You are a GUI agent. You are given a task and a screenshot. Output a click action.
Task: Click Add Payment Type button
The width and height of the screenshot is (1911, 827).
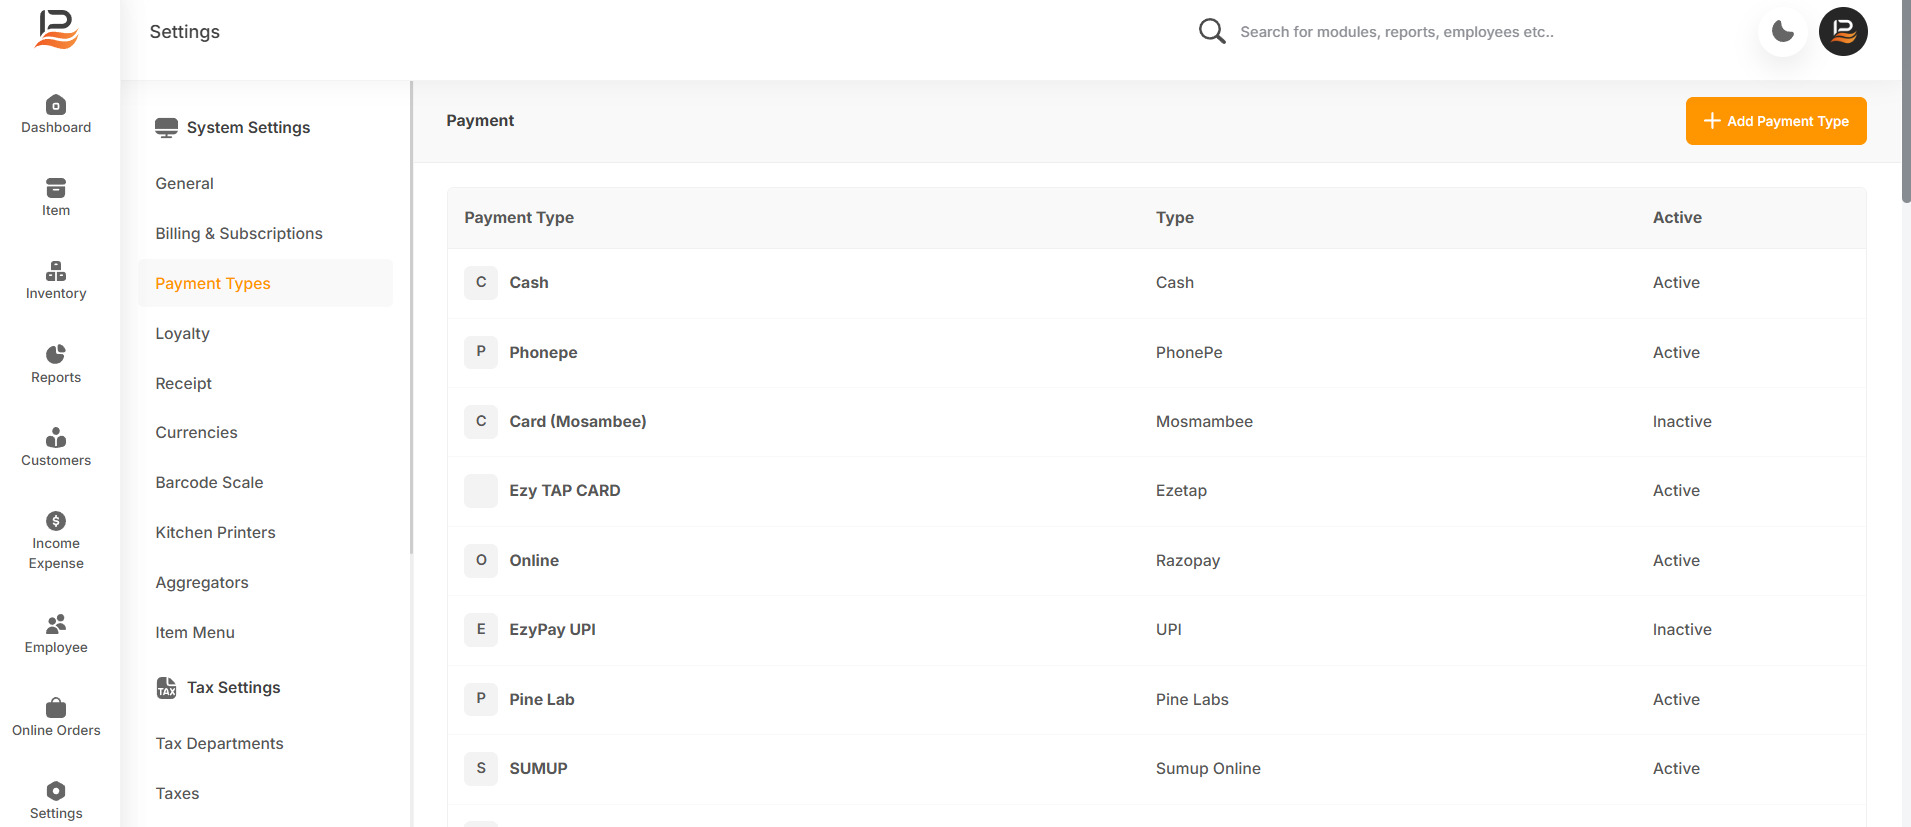1776,121
